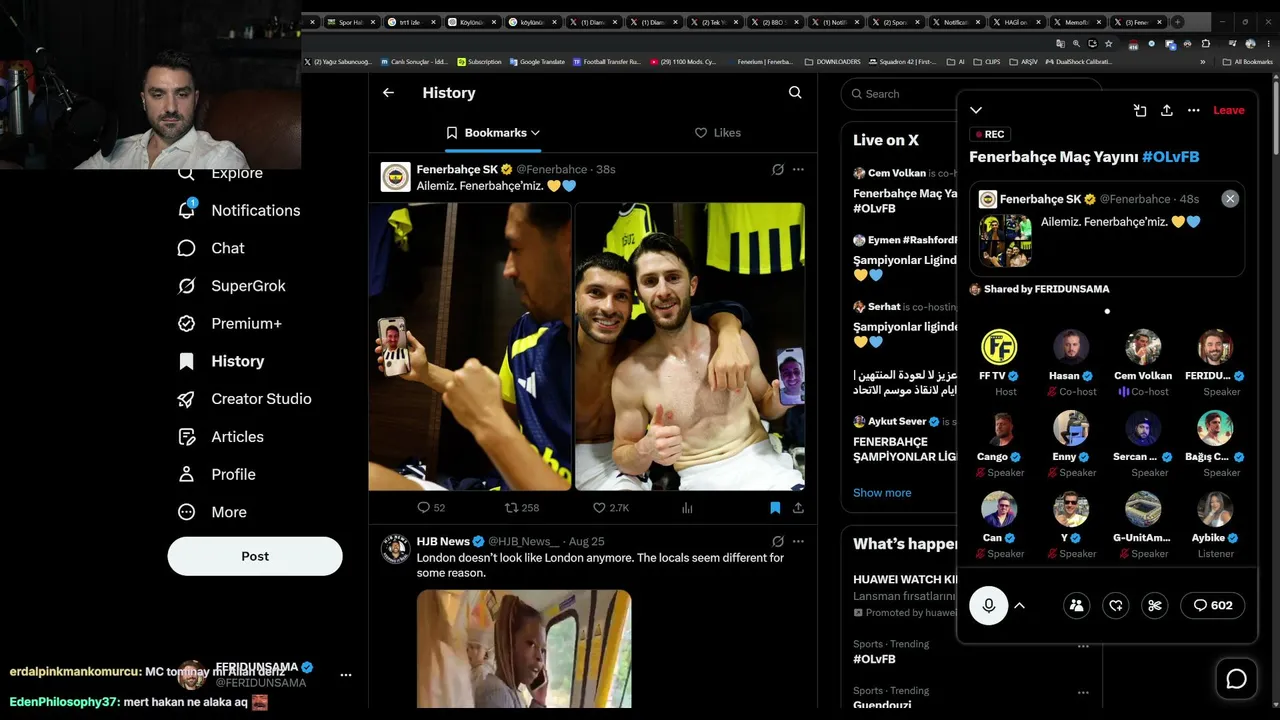
Task: Click the scissors clip icon in Space
Action: [x=1155, y=605]
